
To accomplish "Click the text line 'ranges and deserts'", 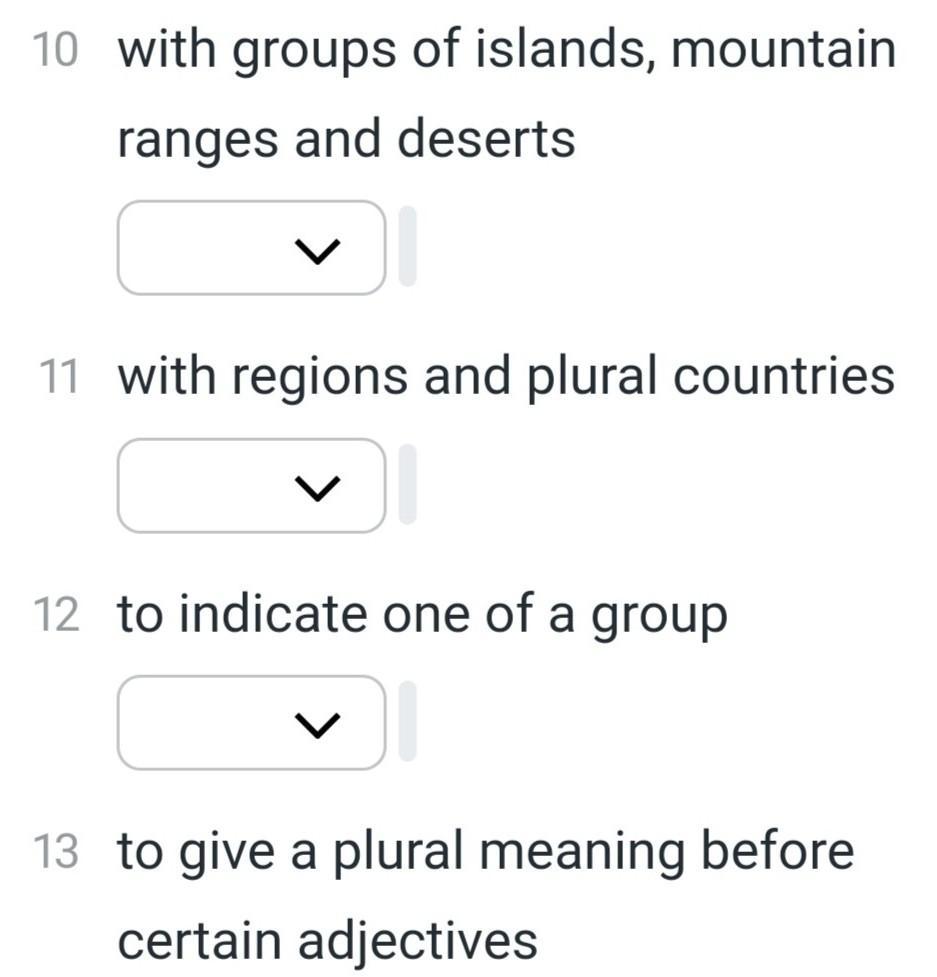I will tap(346, 140).
